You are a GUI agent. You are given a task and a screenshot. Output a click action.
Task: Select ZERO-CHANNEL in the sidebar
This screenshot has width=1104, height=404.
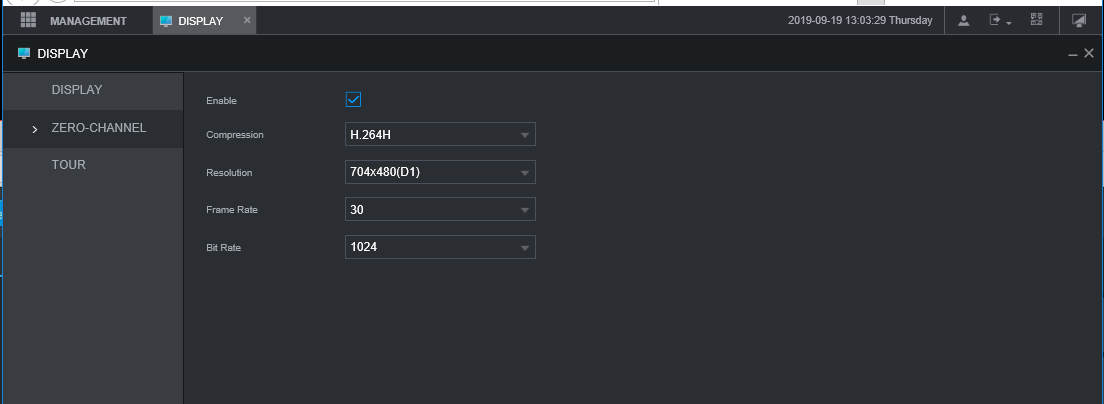coord(98,128)
